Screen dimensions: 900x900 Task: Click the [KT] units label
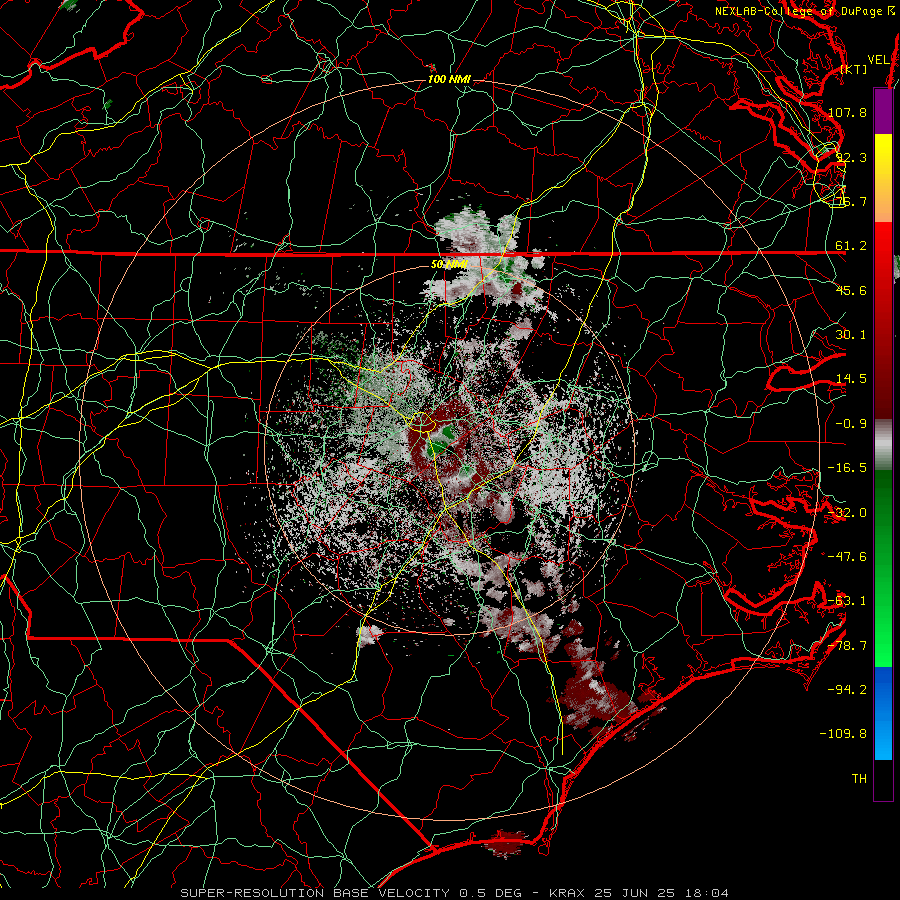click(854, 69)
